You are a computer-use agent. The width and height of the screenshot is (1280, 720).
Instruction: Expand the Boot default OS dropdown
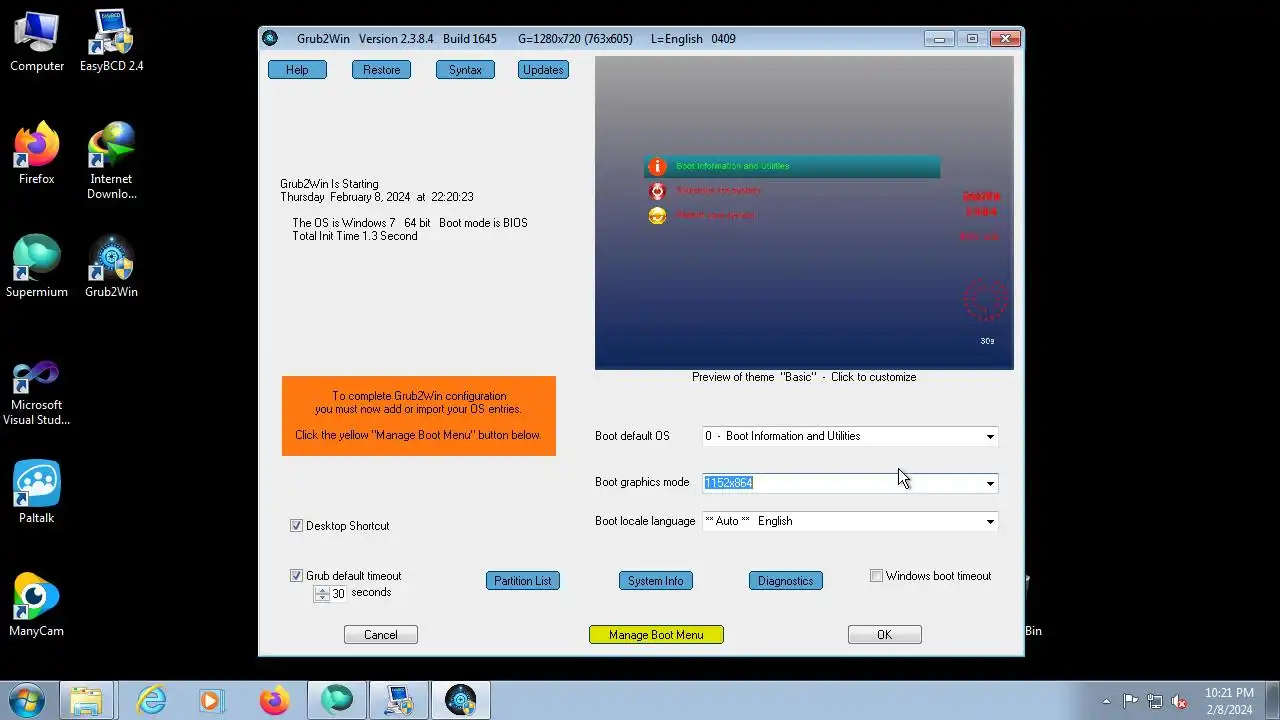coord(990,436)
